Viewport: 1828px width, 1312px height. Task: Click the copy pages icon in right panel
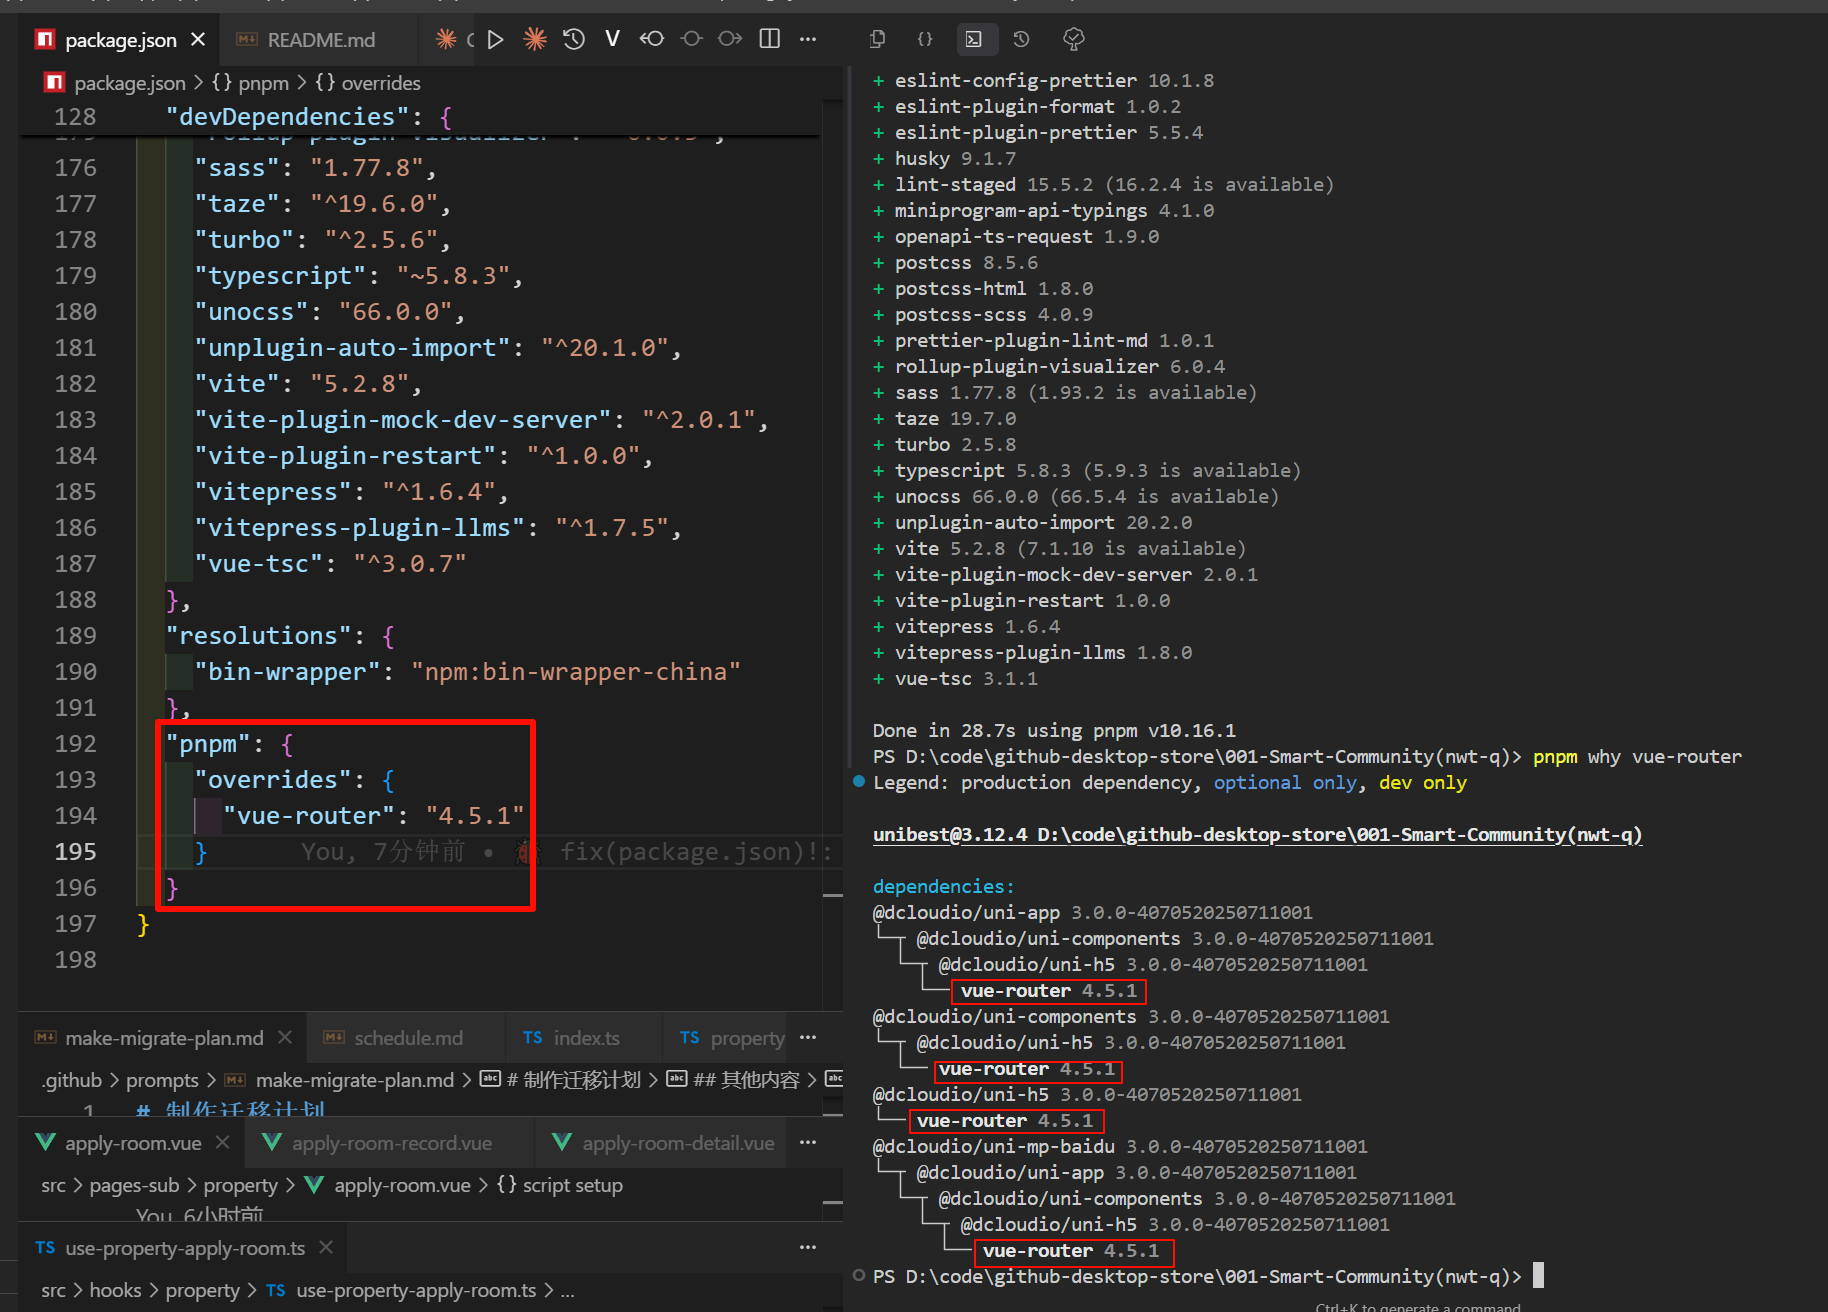click(877, 39)
